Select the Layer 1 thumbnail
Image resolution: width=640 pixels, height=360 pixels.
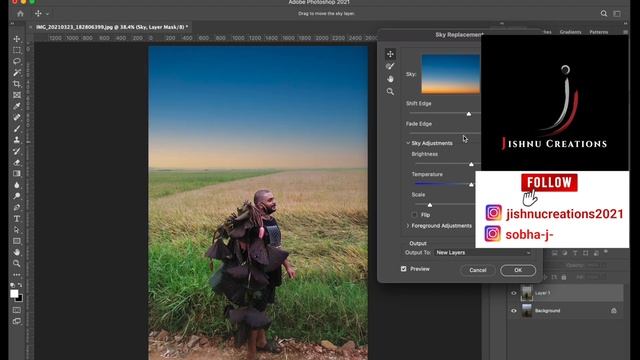[527, 293]
